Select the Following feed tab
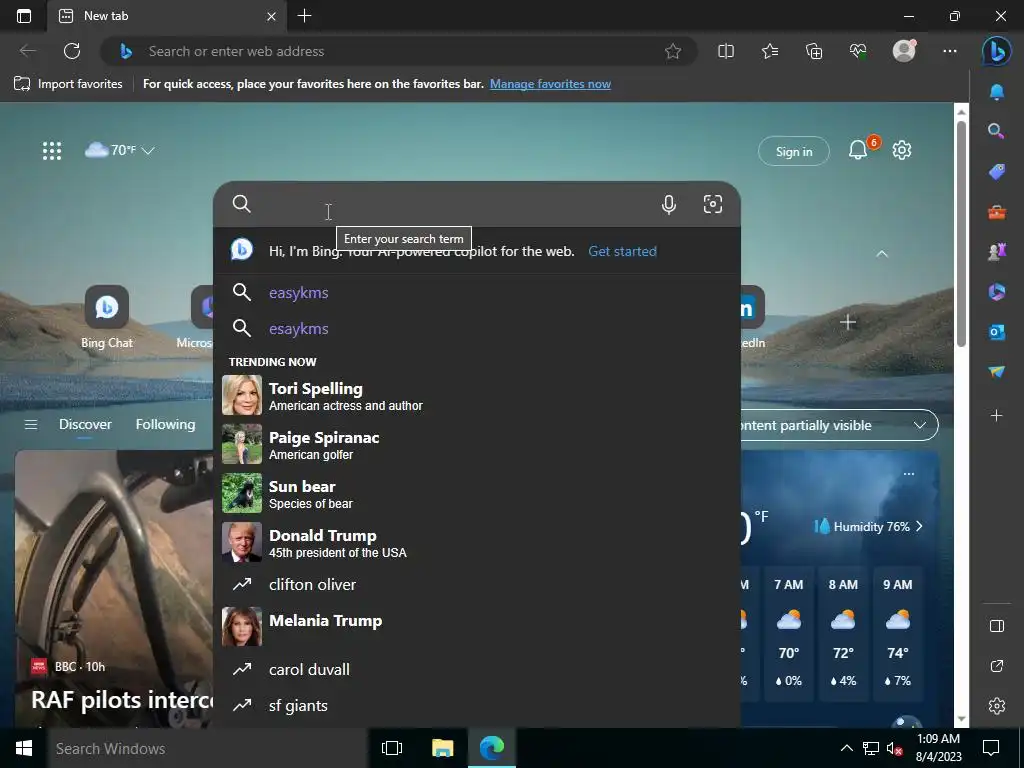1024x768 pixels. [165, 424]
